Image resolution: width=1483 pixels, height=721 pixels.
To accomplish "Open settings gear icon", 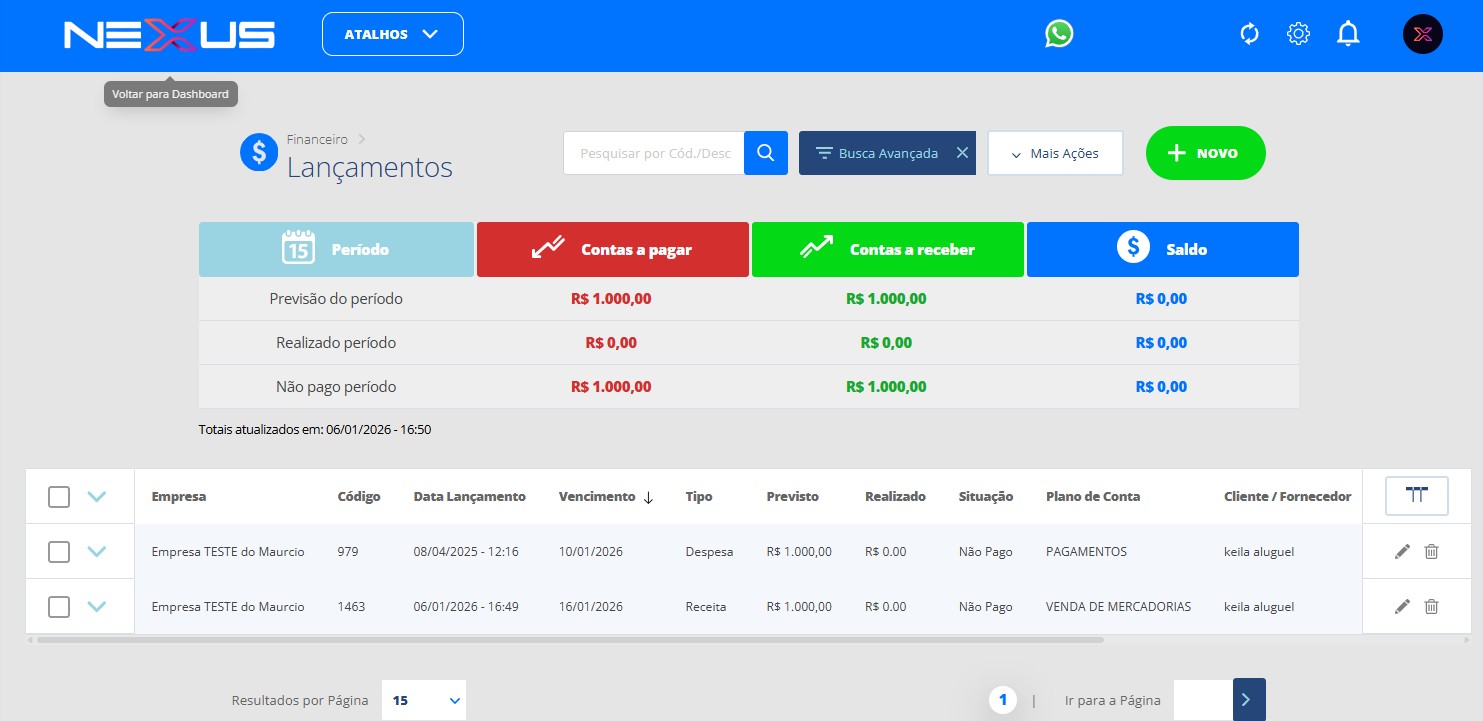I will coord(1298,34).
